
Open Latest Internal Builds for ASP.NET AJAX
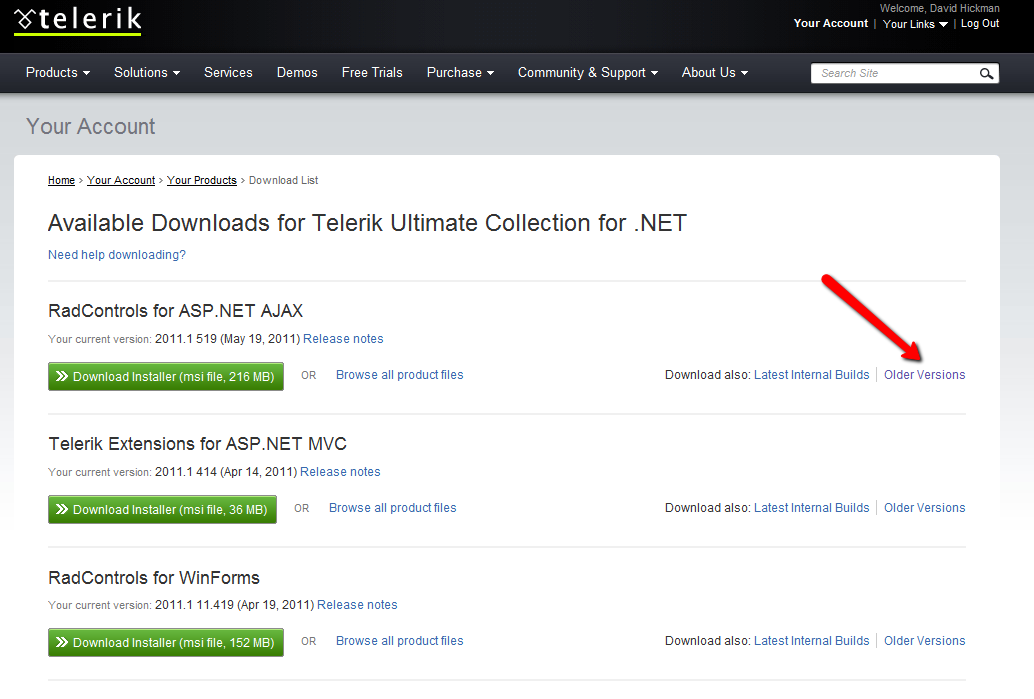pos(812,375)
